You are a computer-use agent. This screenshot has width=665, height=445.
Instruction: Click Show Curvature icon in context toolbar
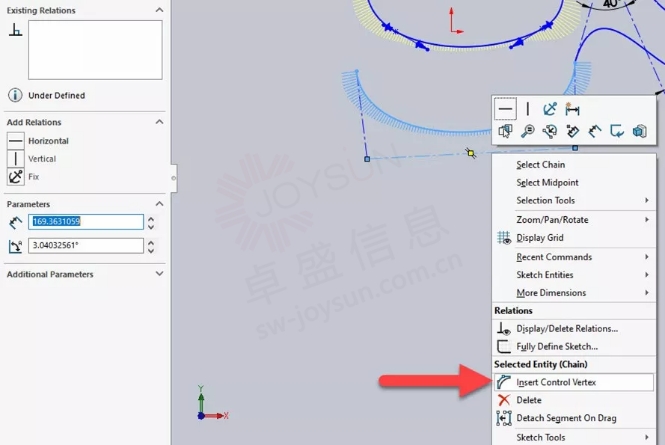572,131
